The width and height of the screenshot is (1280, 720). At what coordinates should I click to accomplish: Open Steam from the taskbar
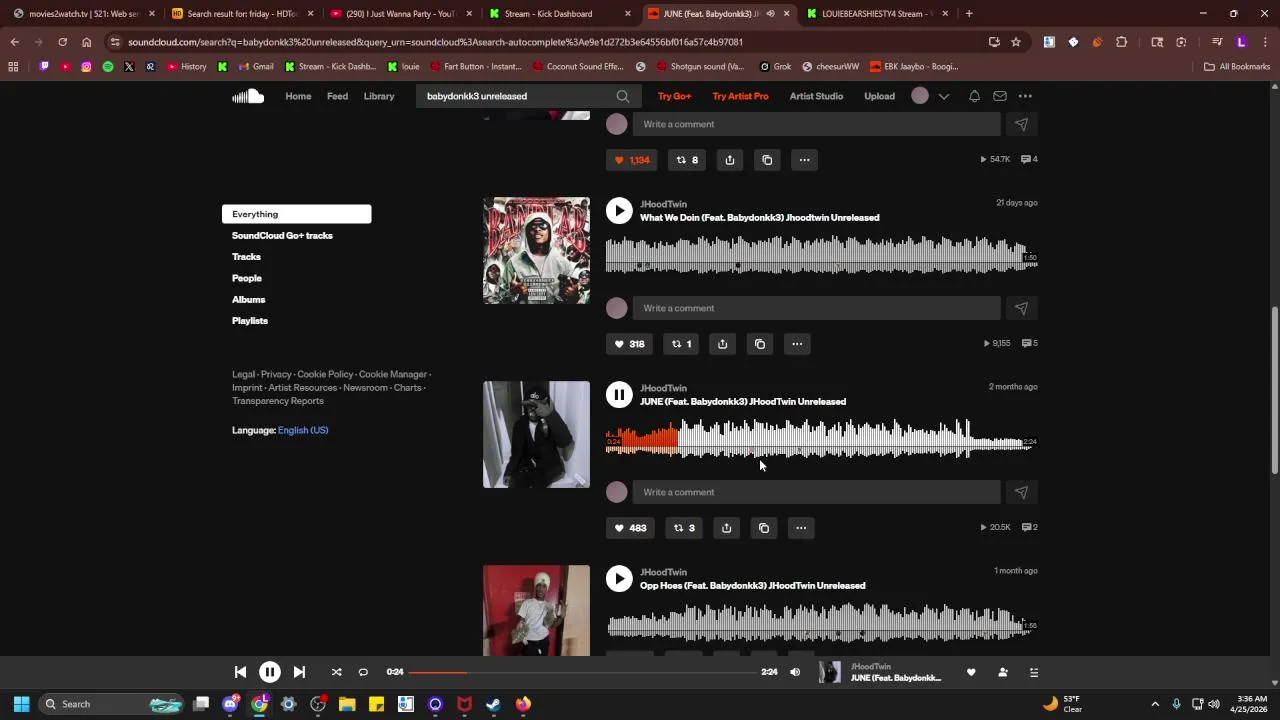(493, 704)
